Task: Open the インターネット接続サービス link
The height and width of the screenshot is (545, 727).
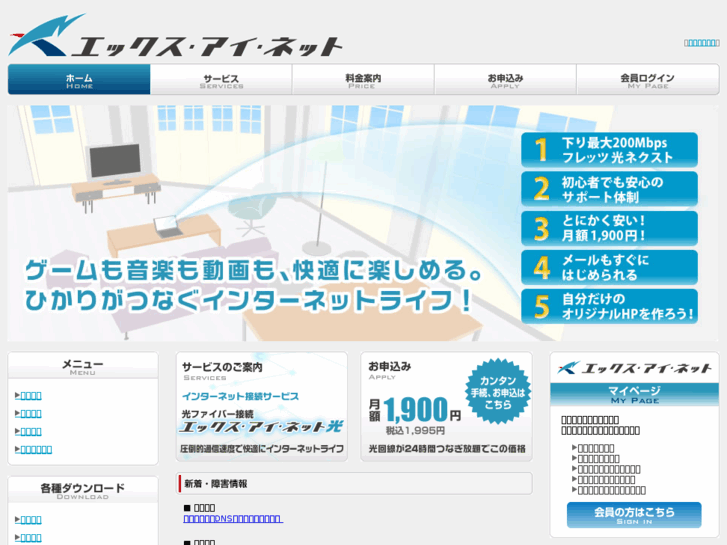Action: point(240,397)
